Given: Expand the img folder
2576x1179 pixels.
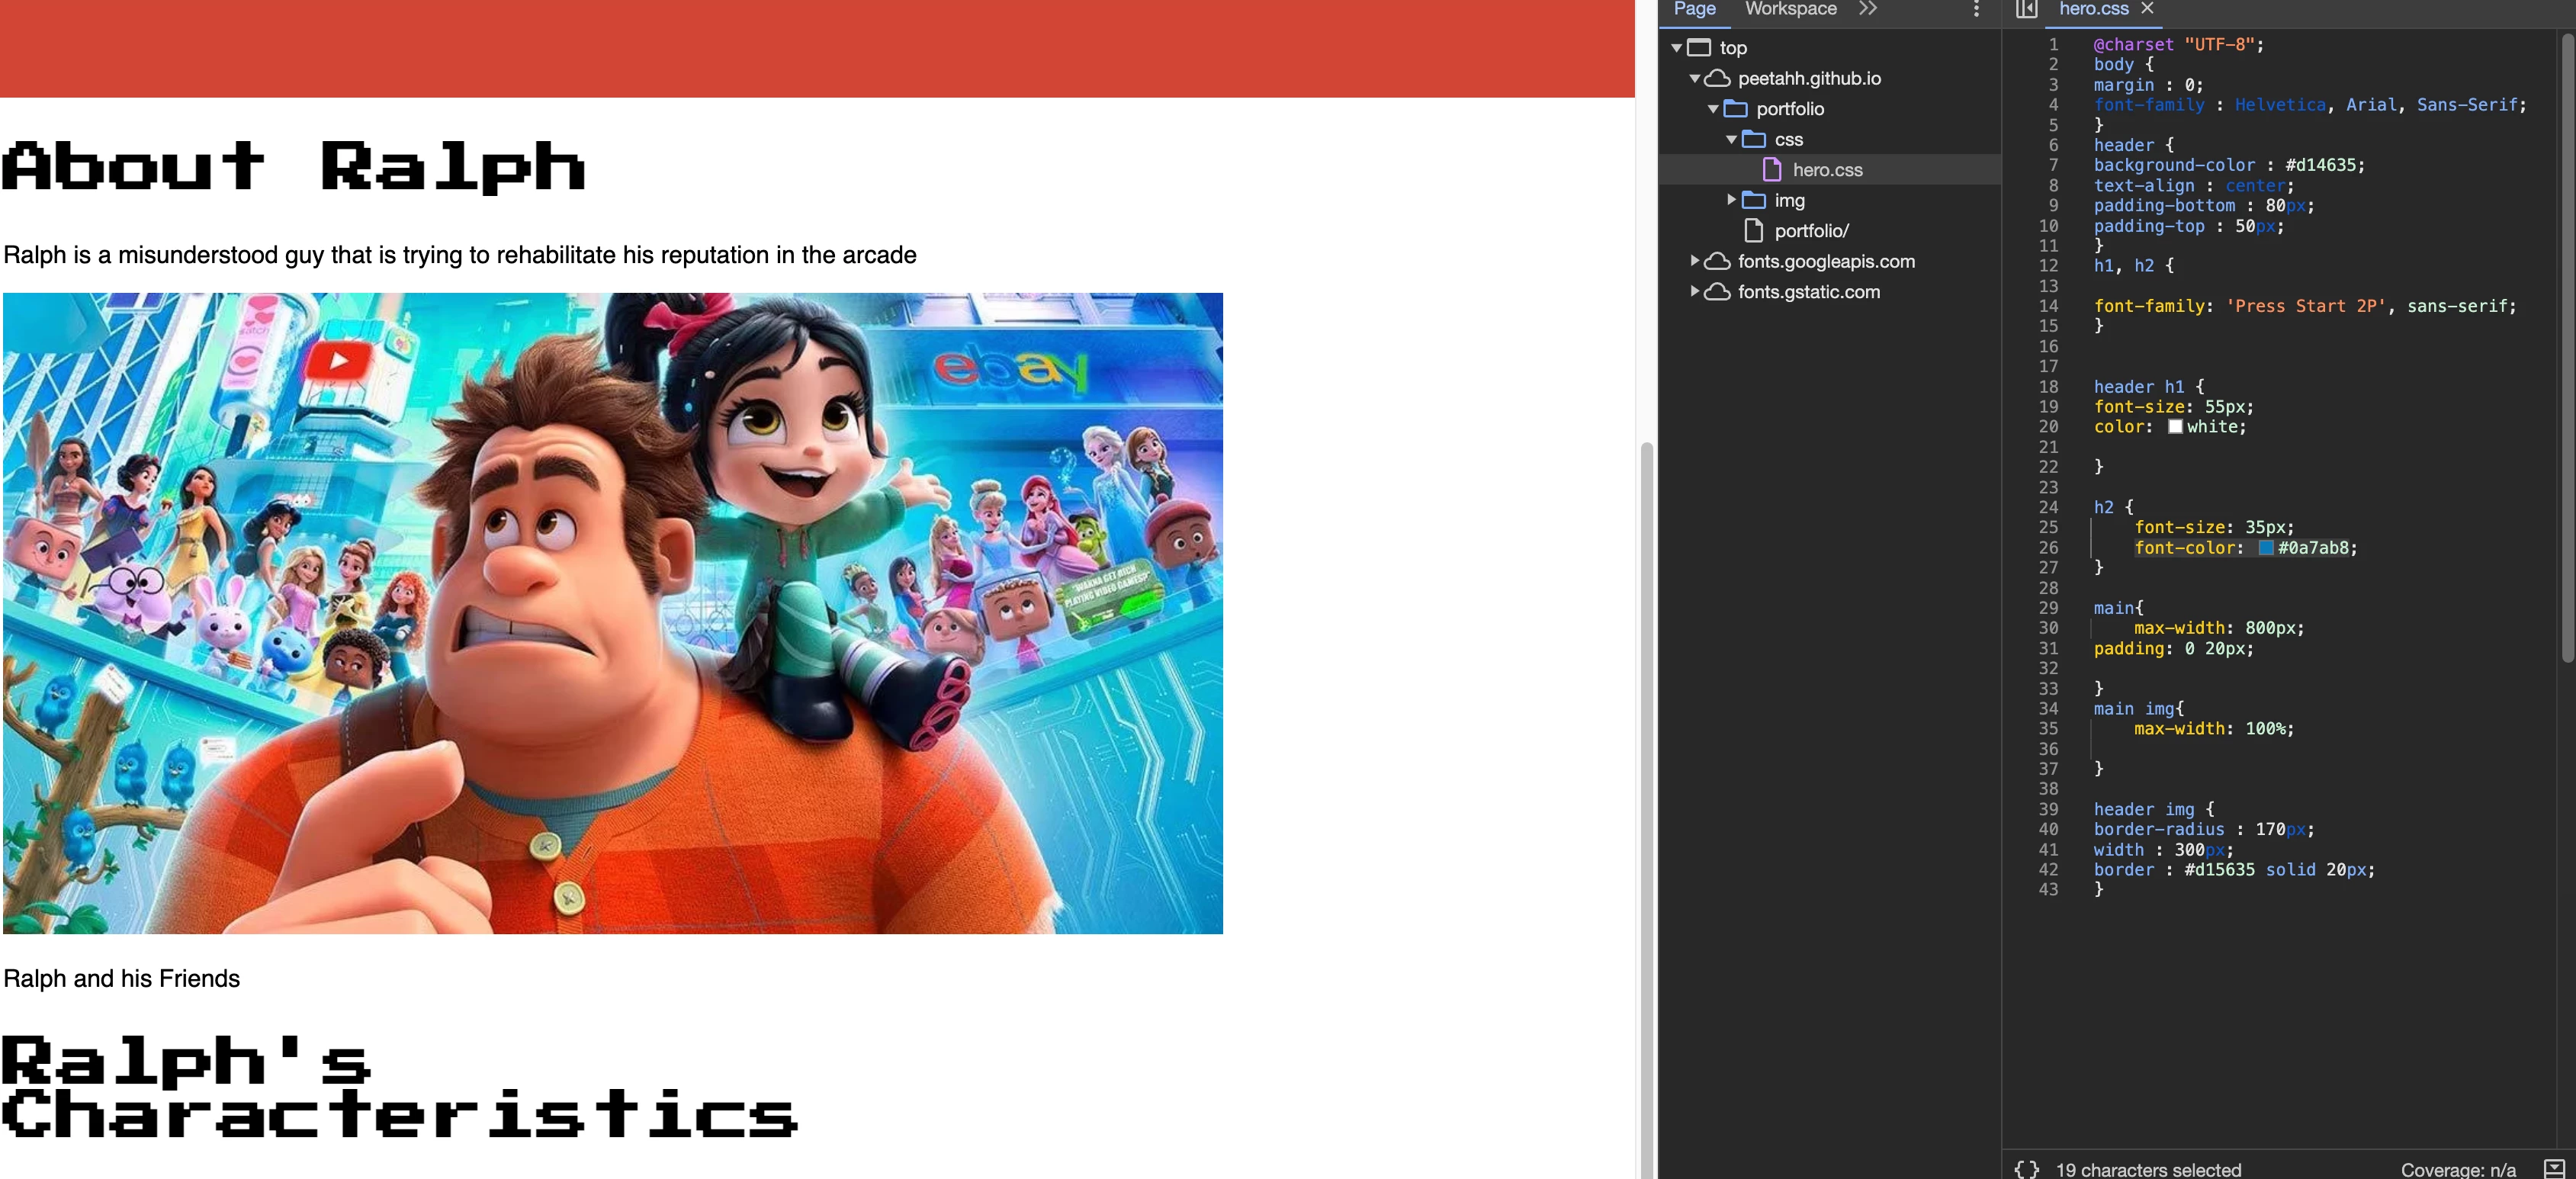Looking at the screenshot, I should pyautogui.click(x=1731, y=200).
